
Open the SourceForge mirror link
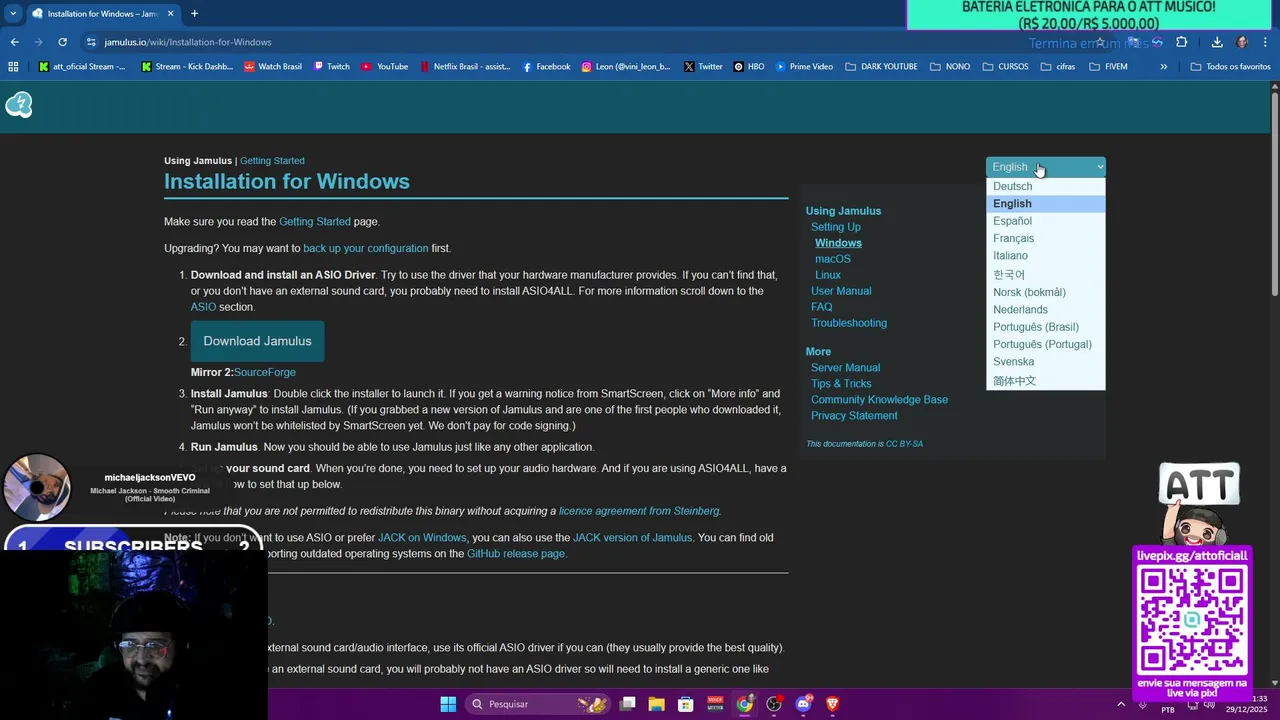pyautogui.click(x=265, y=372)
